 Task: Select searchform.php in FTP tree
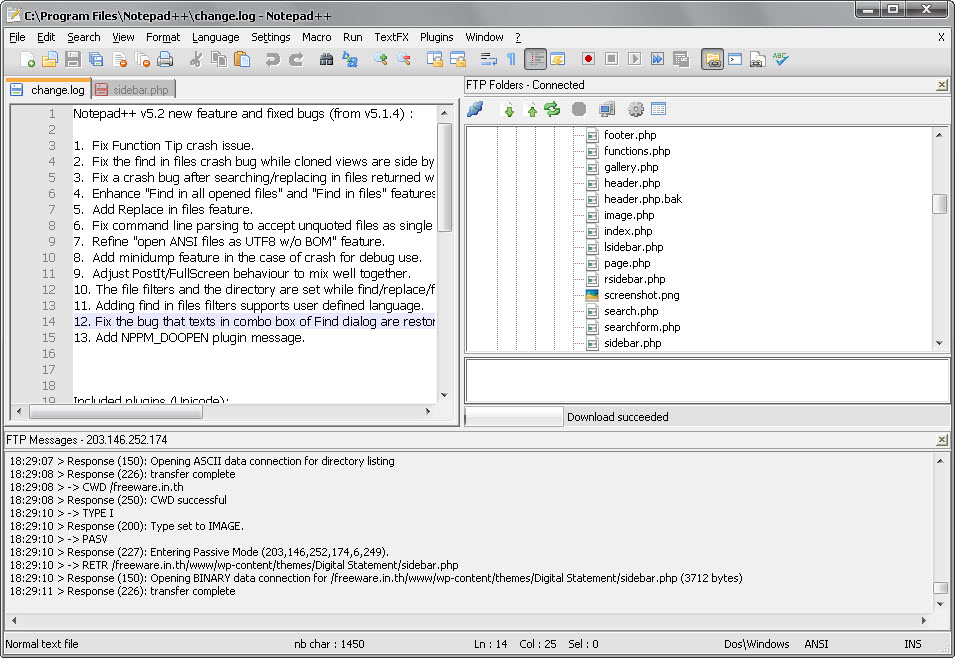click(642, 327)
